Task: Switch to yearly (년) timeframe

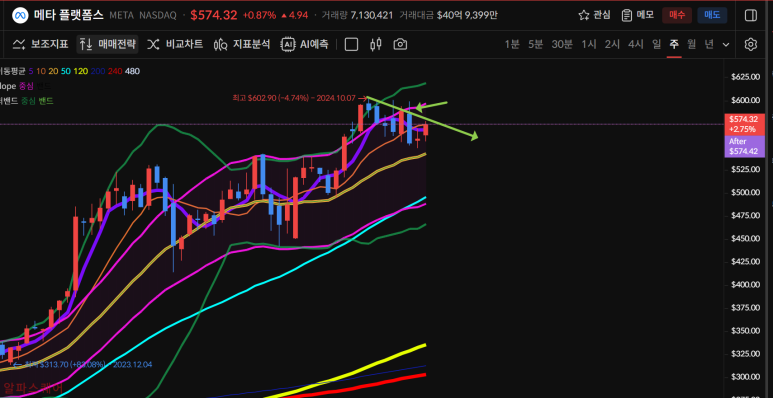Action: coord(709,44)
